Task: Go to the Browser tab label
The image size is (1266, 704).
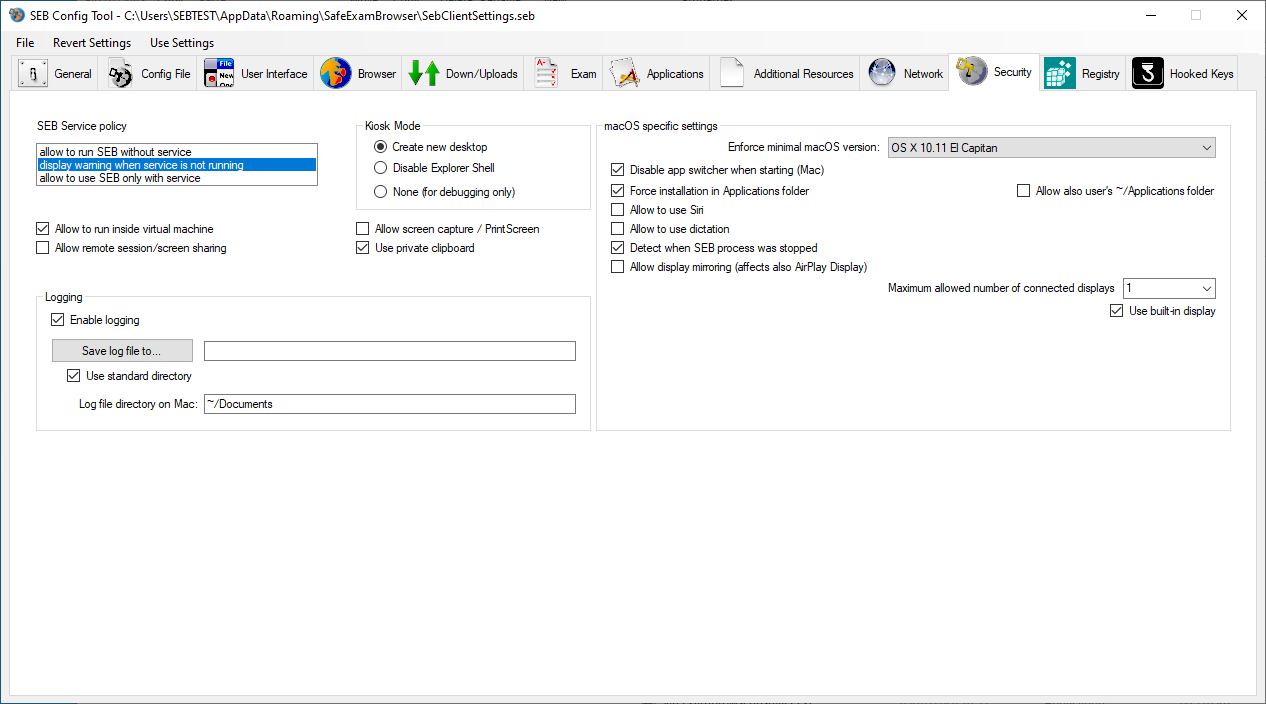Action: point(377,74)
